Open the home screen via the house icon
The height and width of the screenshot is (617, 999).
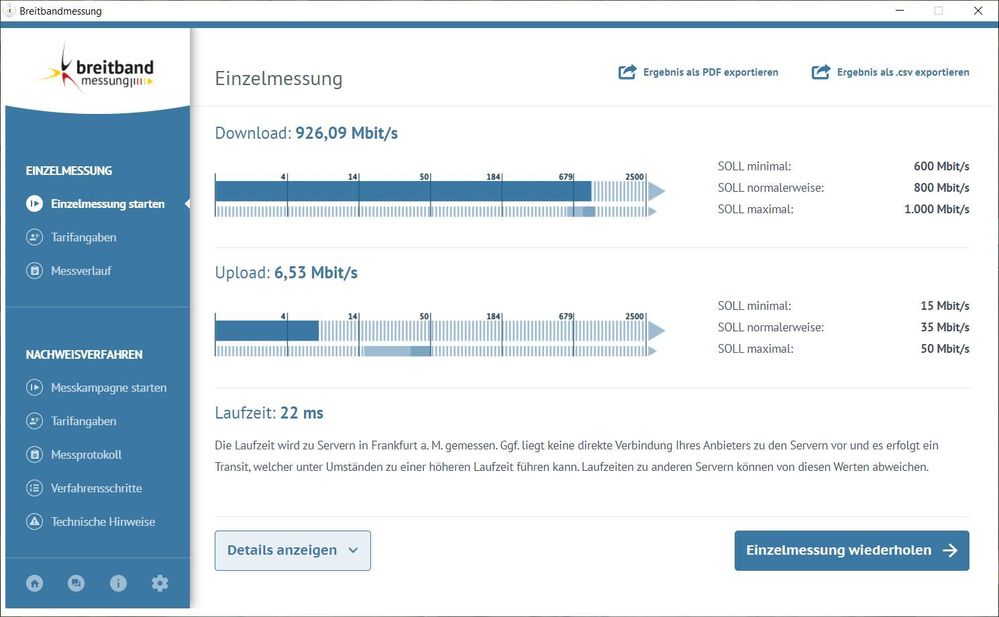(34, 583)
